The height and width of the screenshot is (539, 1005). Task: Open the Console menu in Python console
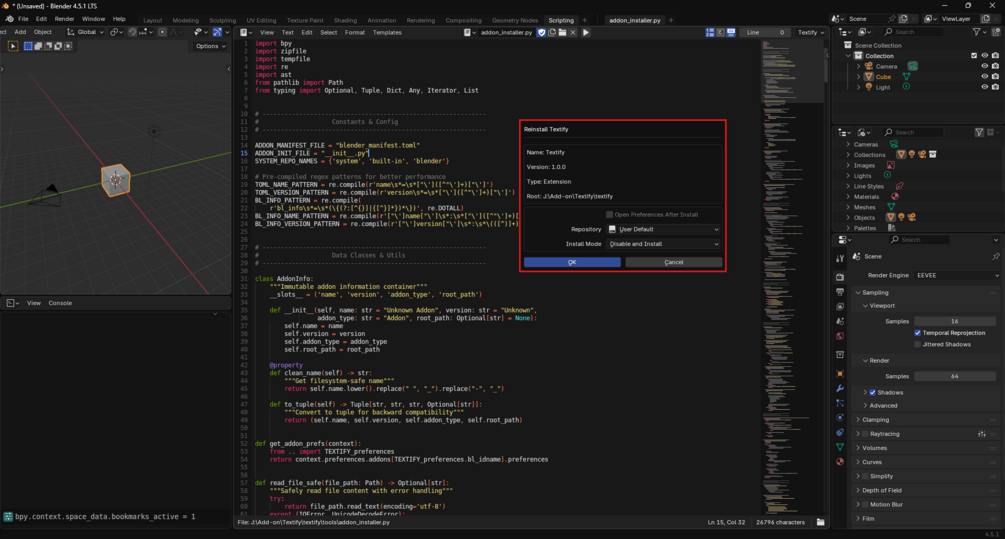click(60, 303)
